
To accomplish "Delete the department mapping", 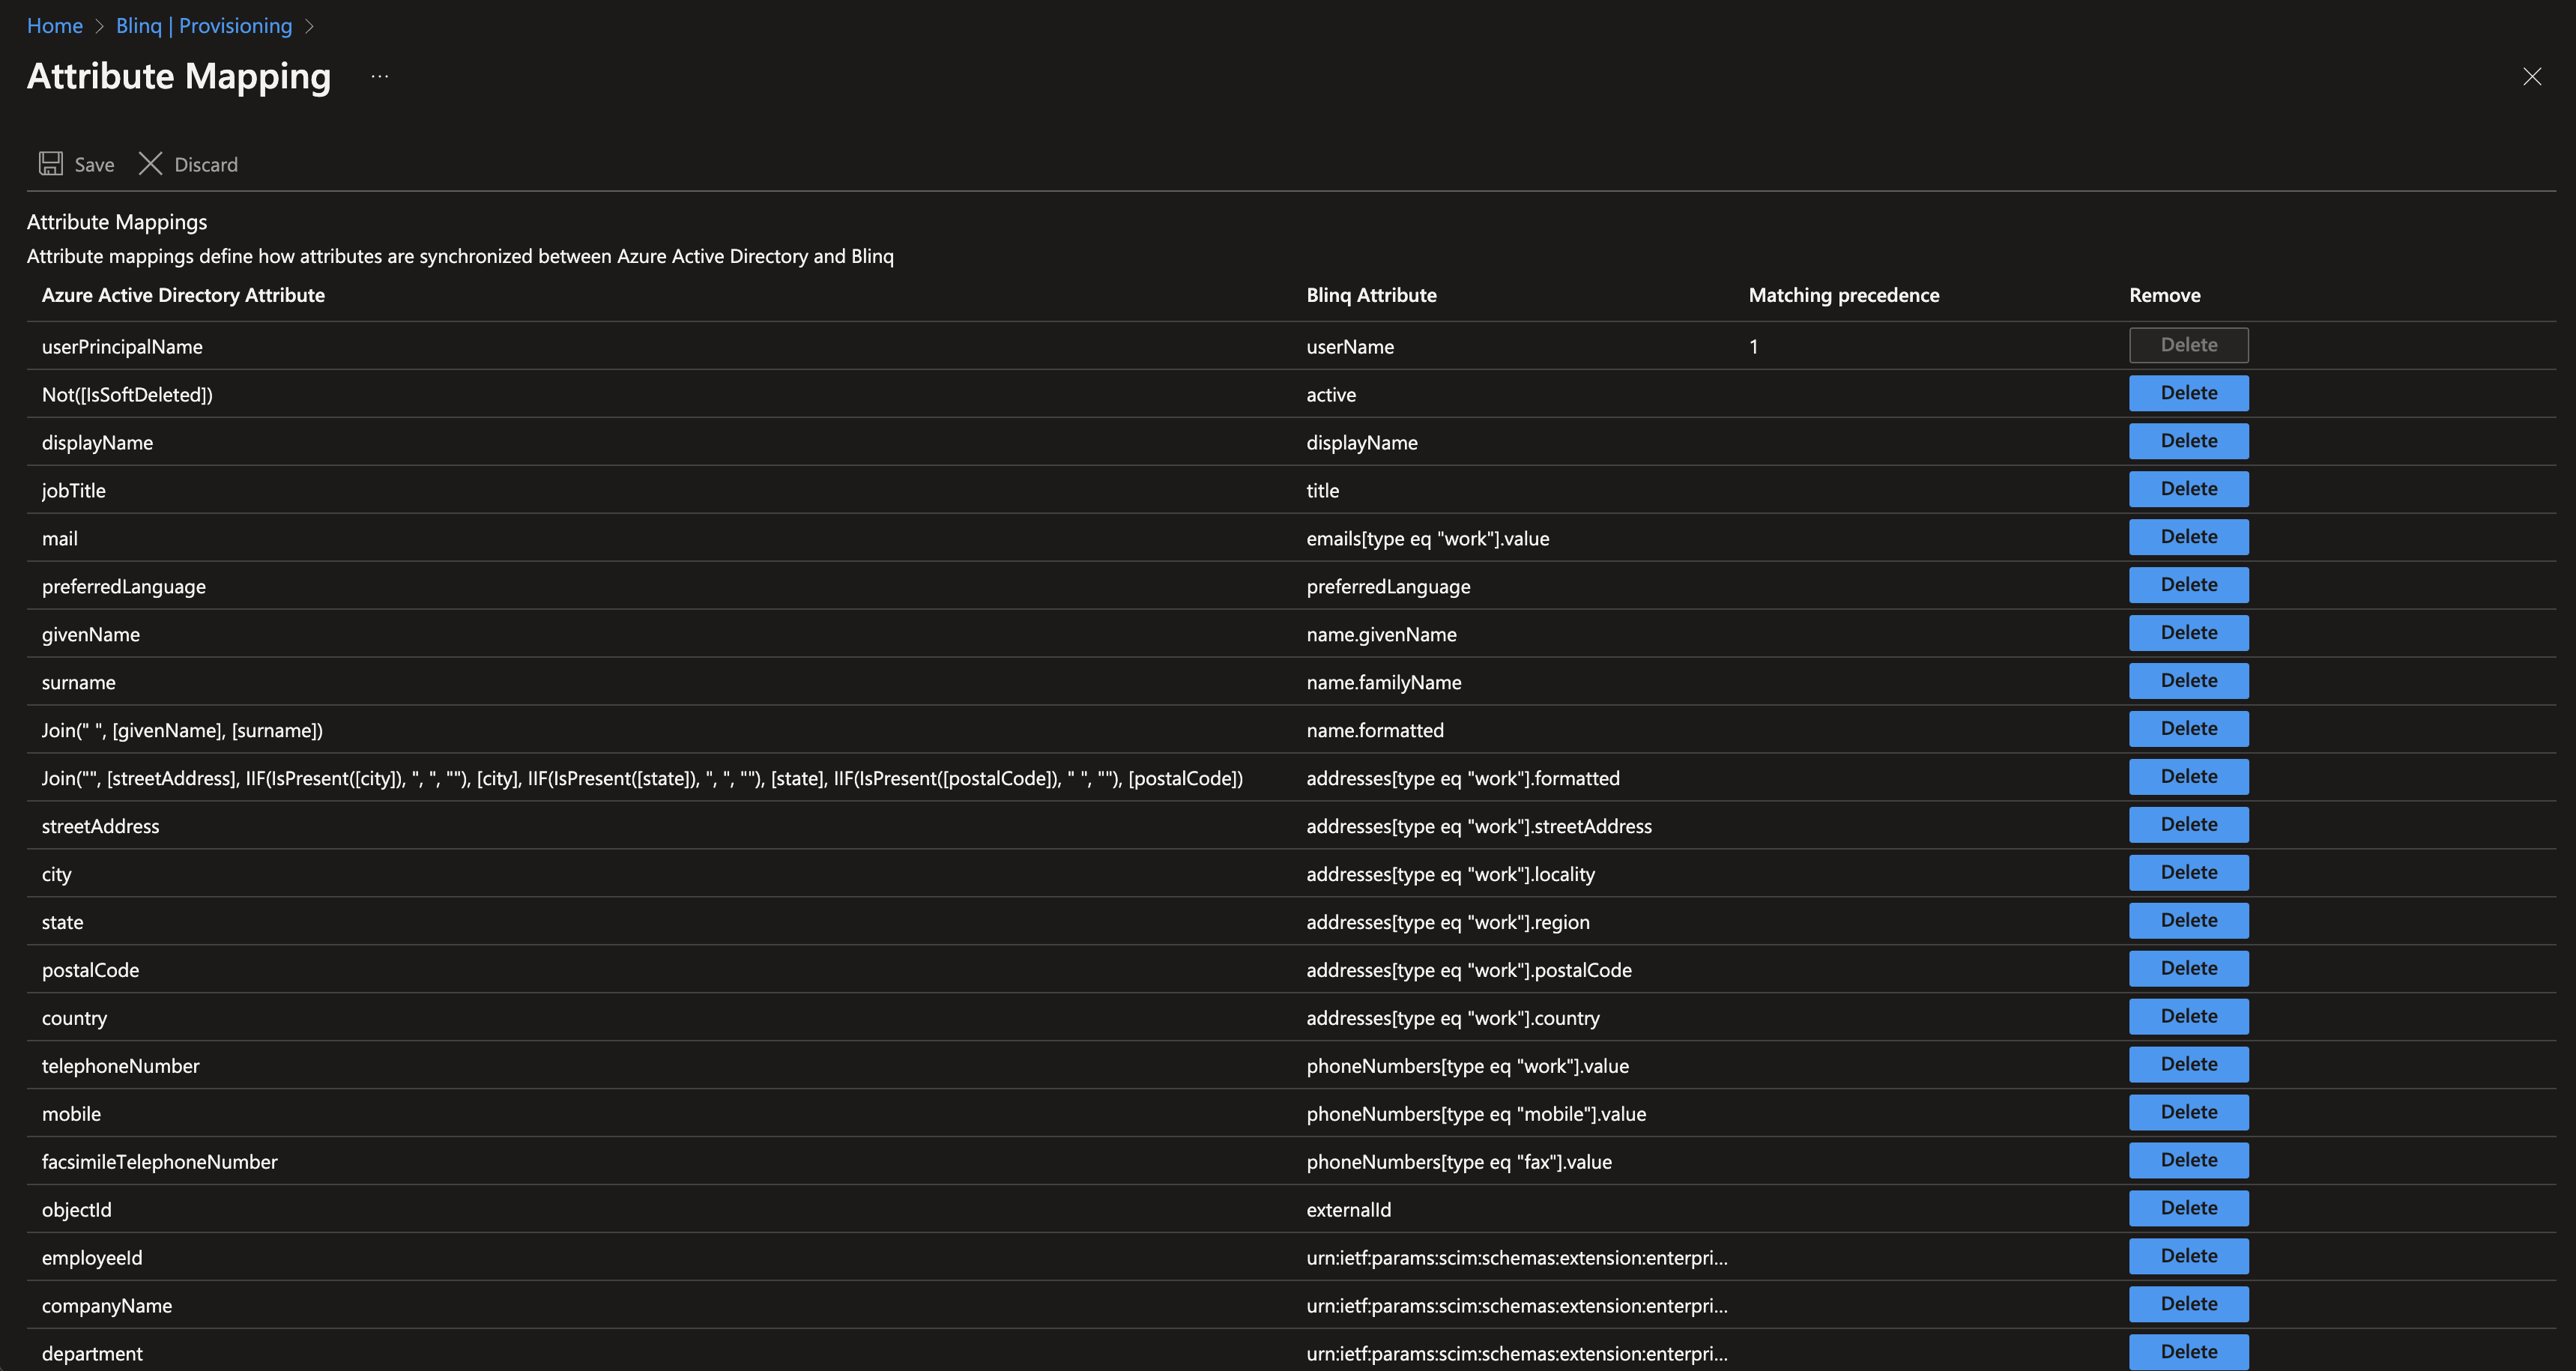I will click(2188, 1352).
